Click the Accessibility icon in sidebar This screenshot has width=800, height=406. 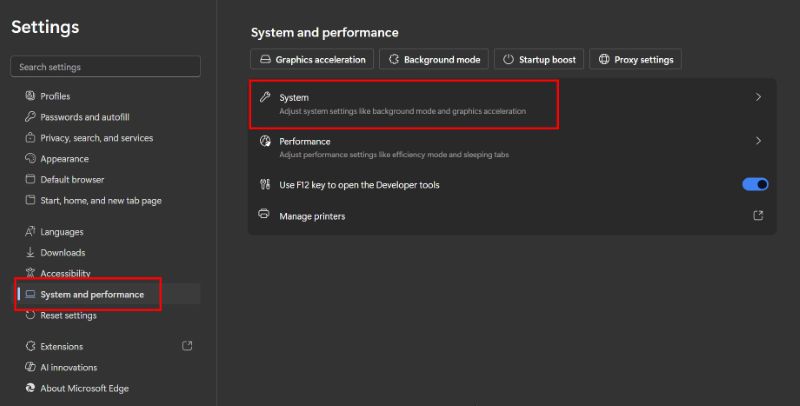[x=29, y=274]
